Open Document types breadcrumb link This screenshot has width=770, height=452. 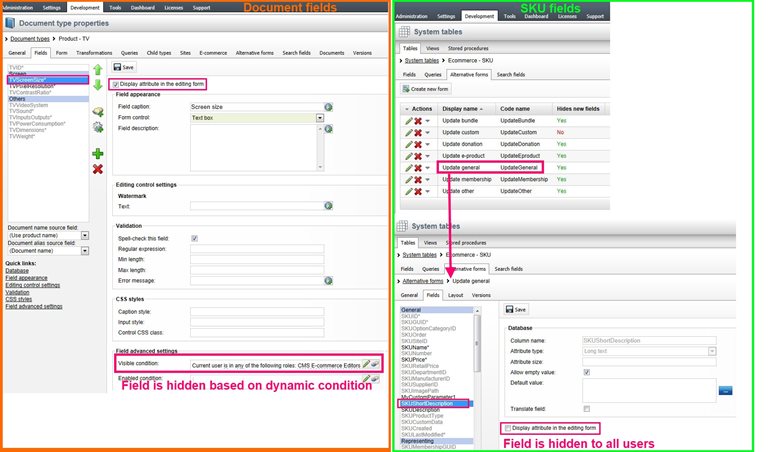tap(30, 39)
